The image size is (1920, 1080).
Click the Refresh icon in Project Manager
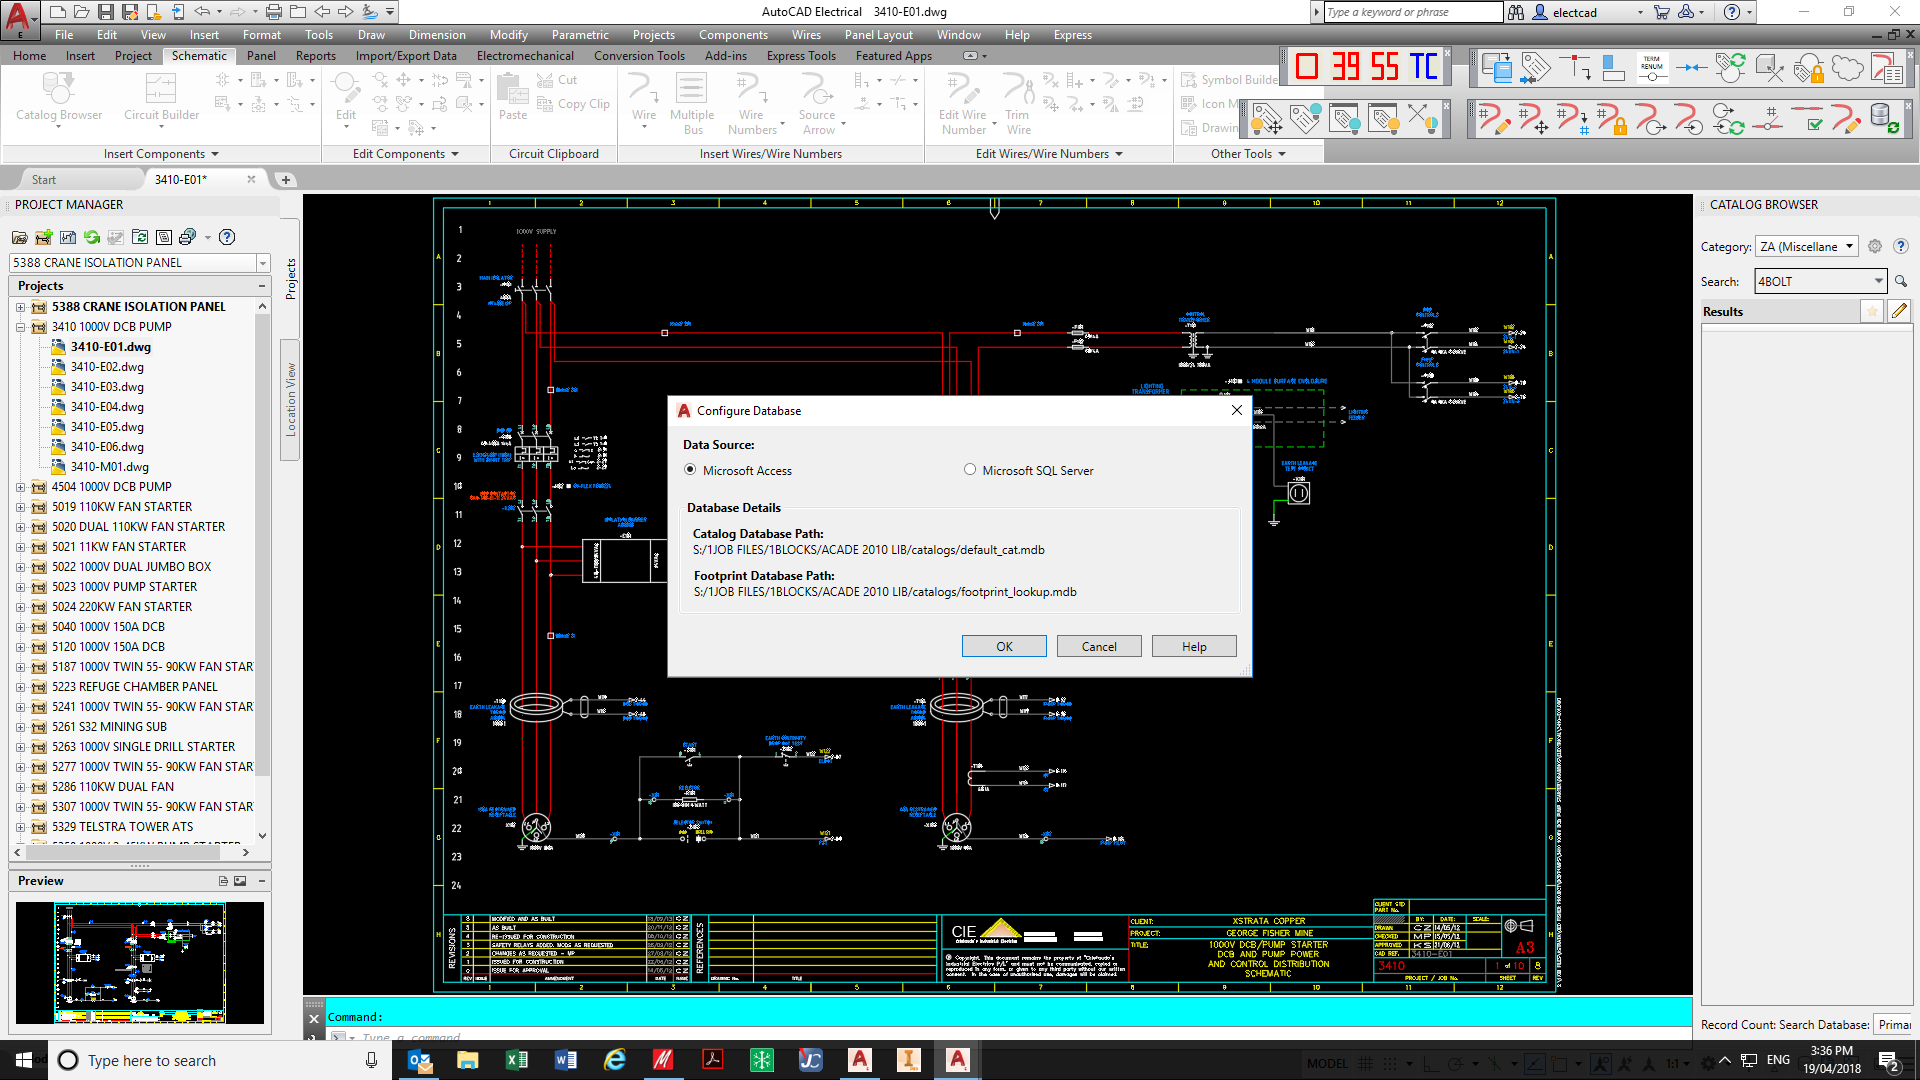click(x=92, y=237)
